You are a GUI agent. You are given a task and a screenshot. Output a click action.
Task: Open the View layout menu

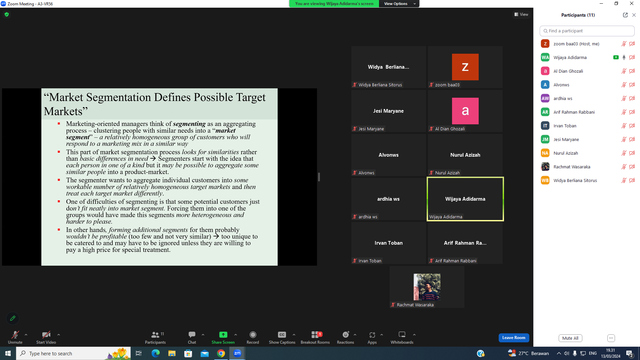coord(521,14)
